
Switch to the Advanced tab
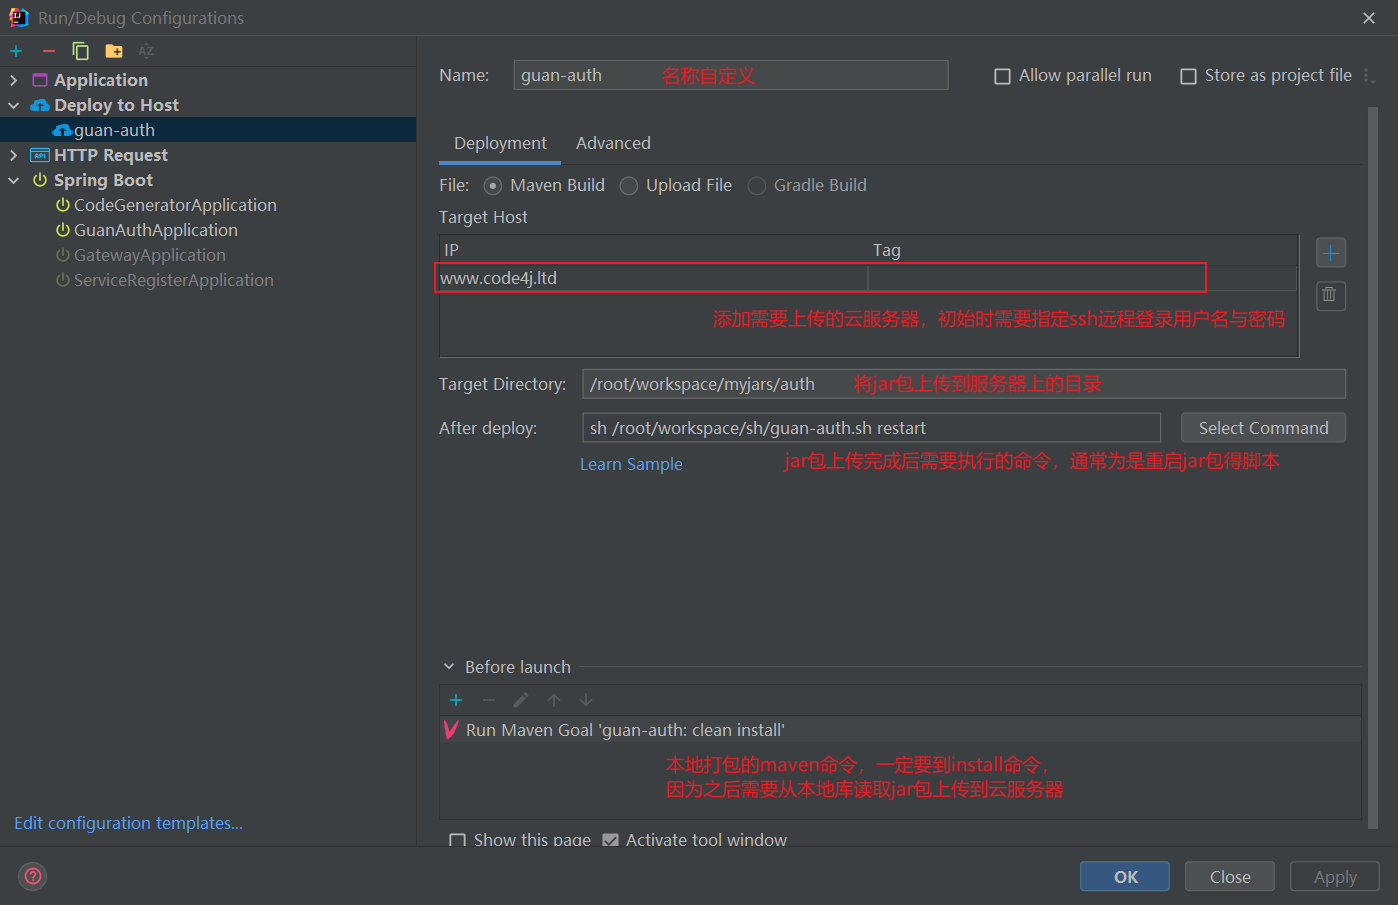[613, 143]
